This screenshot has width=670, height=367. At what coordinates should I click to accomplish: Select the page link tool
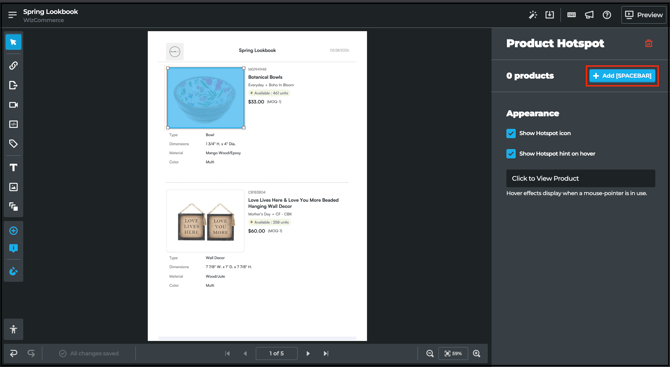click(x=13, y=85)
